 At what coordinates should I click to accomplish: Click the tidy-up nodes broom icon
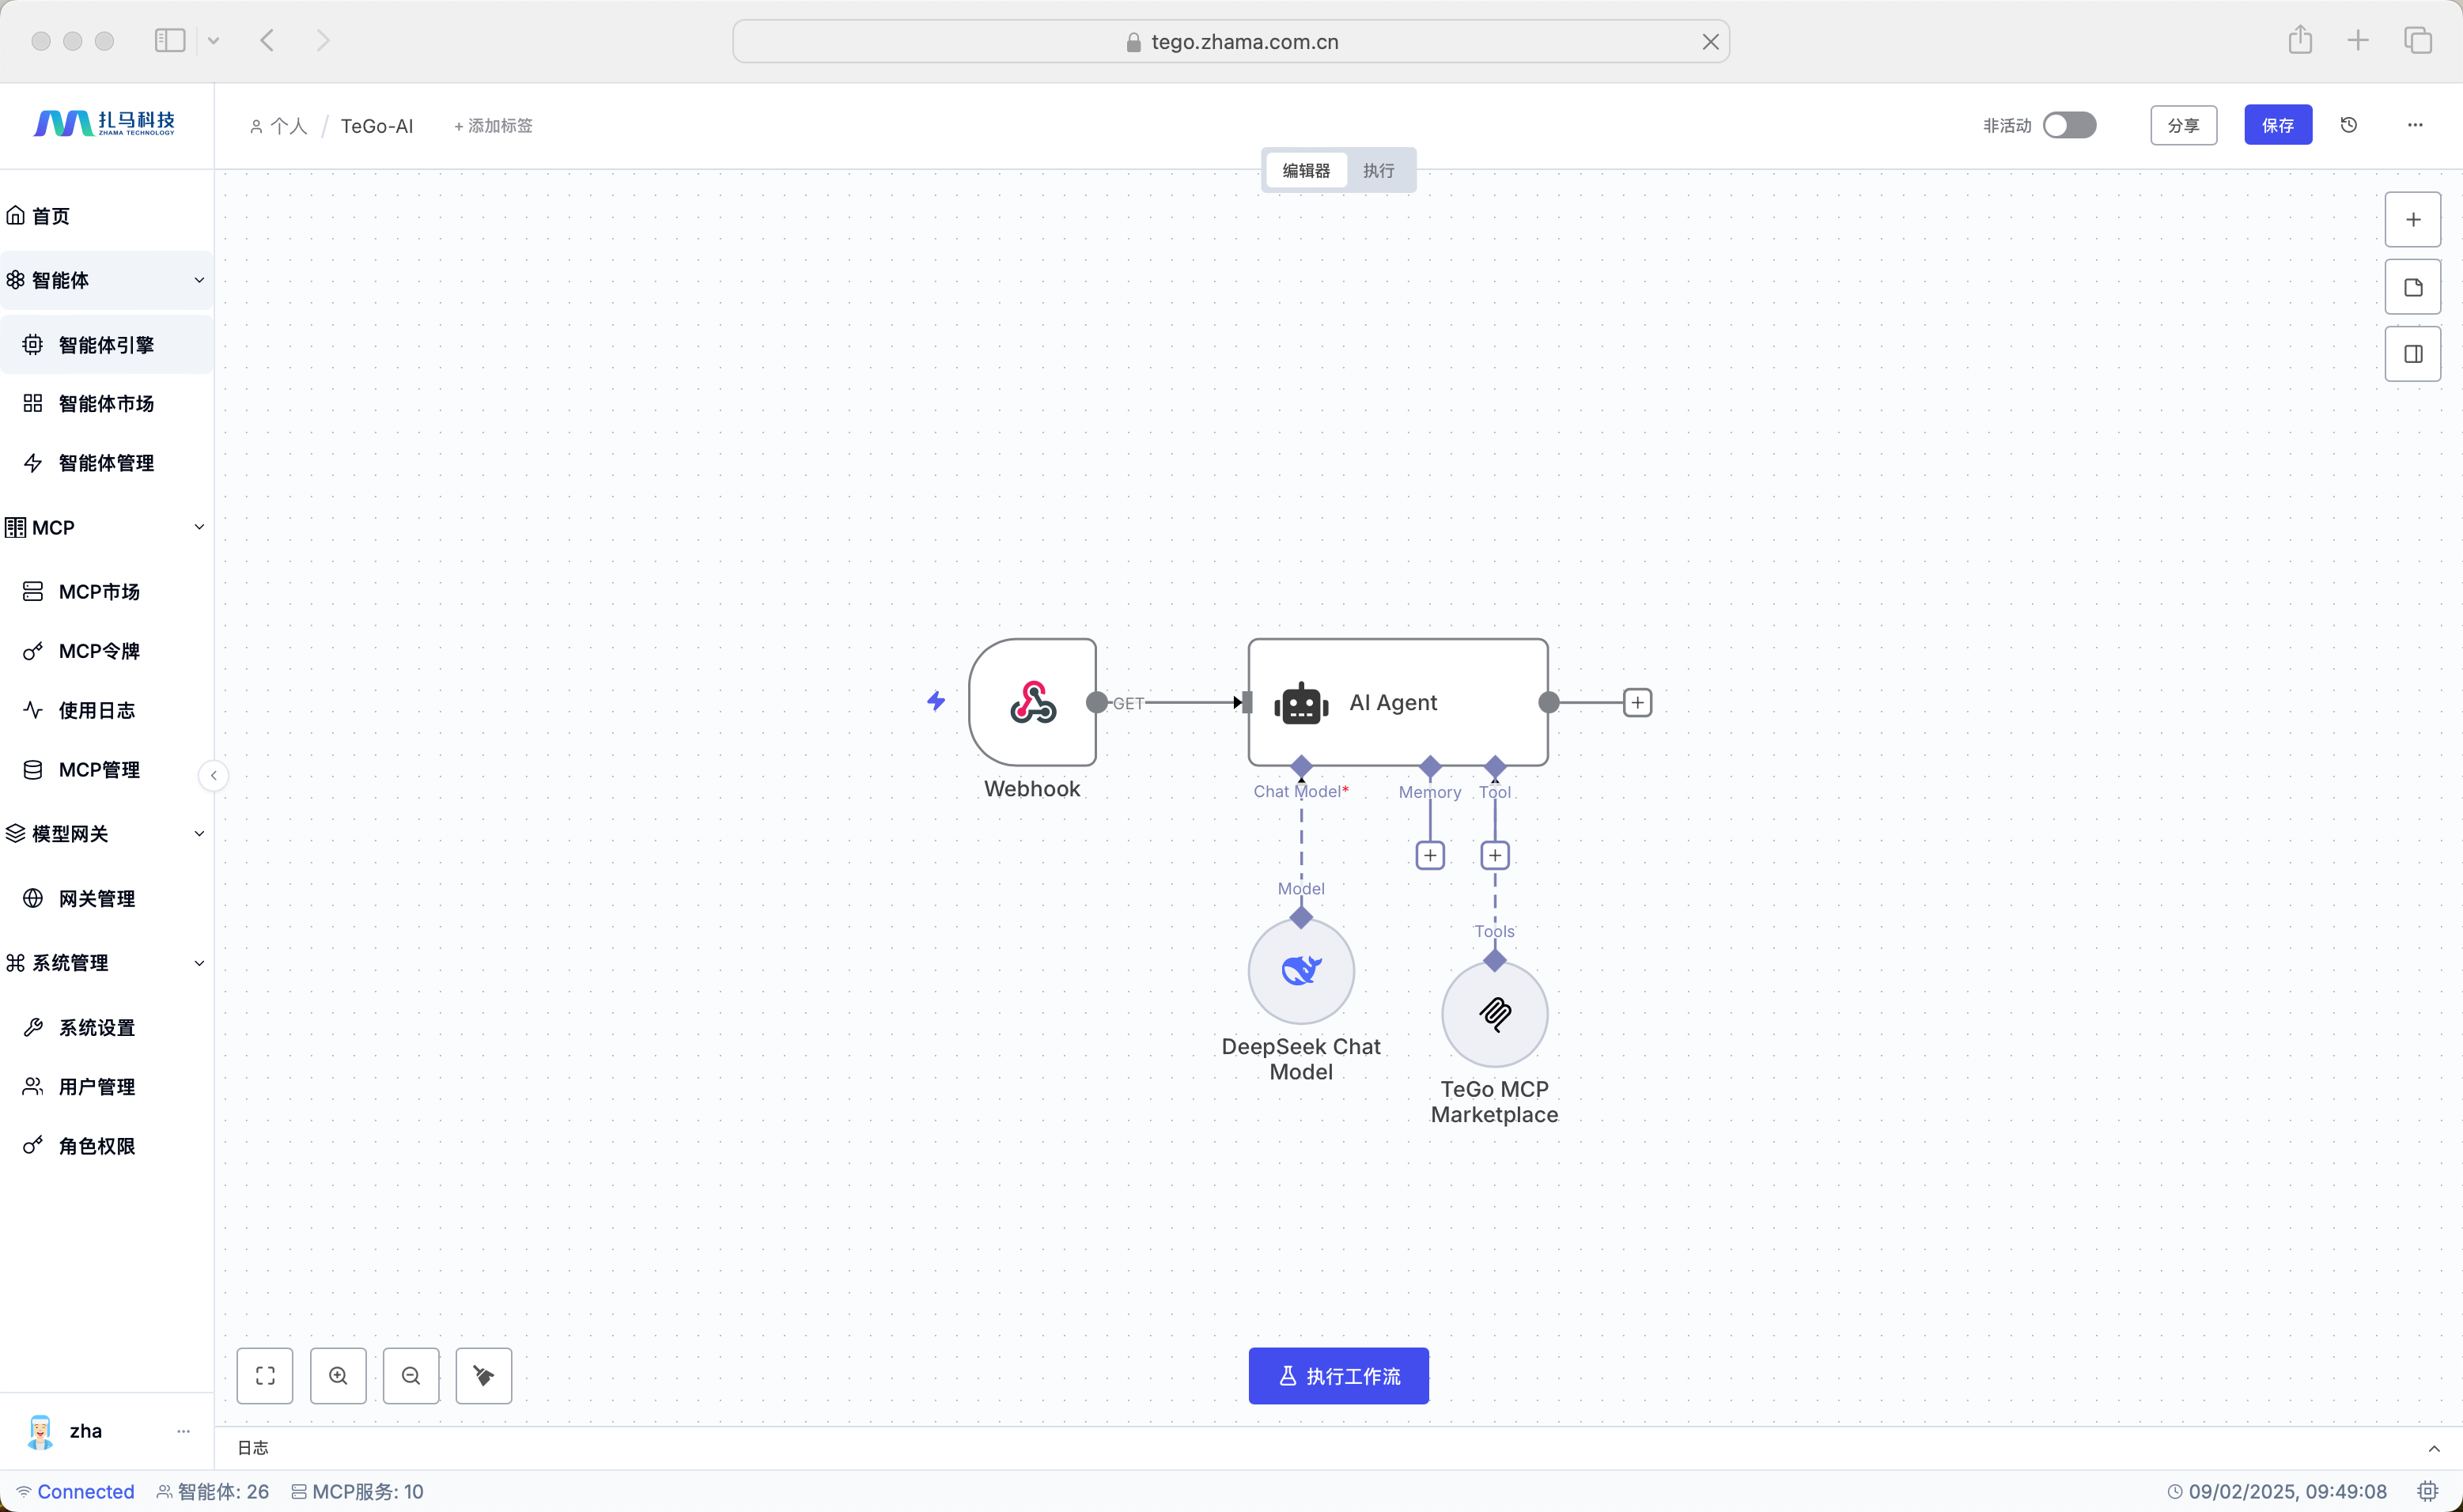484,1375
